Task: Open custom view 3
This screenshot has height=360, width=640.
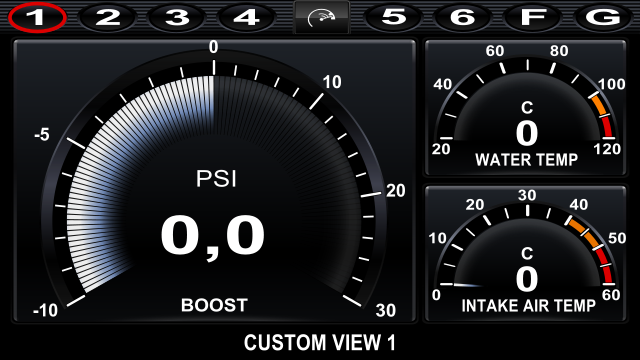Action: (177, 18)
